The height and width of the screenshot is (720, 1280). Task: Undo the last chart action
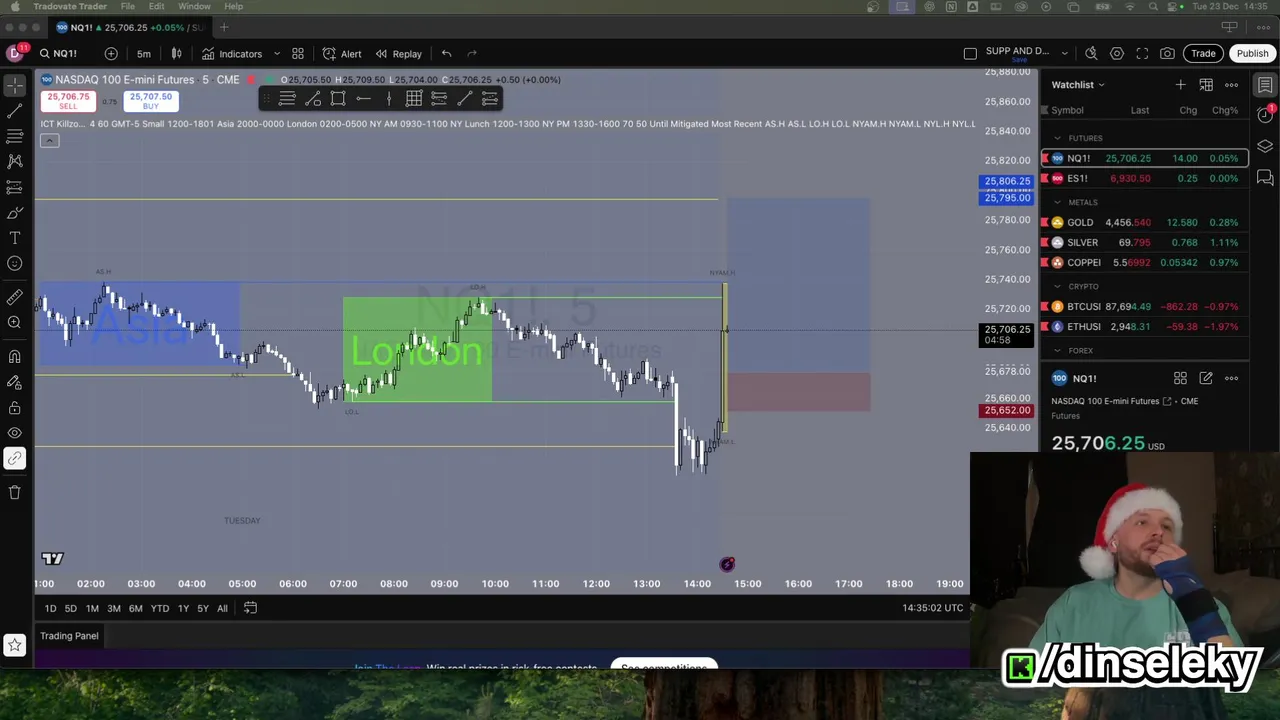pyautogui.click(x=447, y=54)
